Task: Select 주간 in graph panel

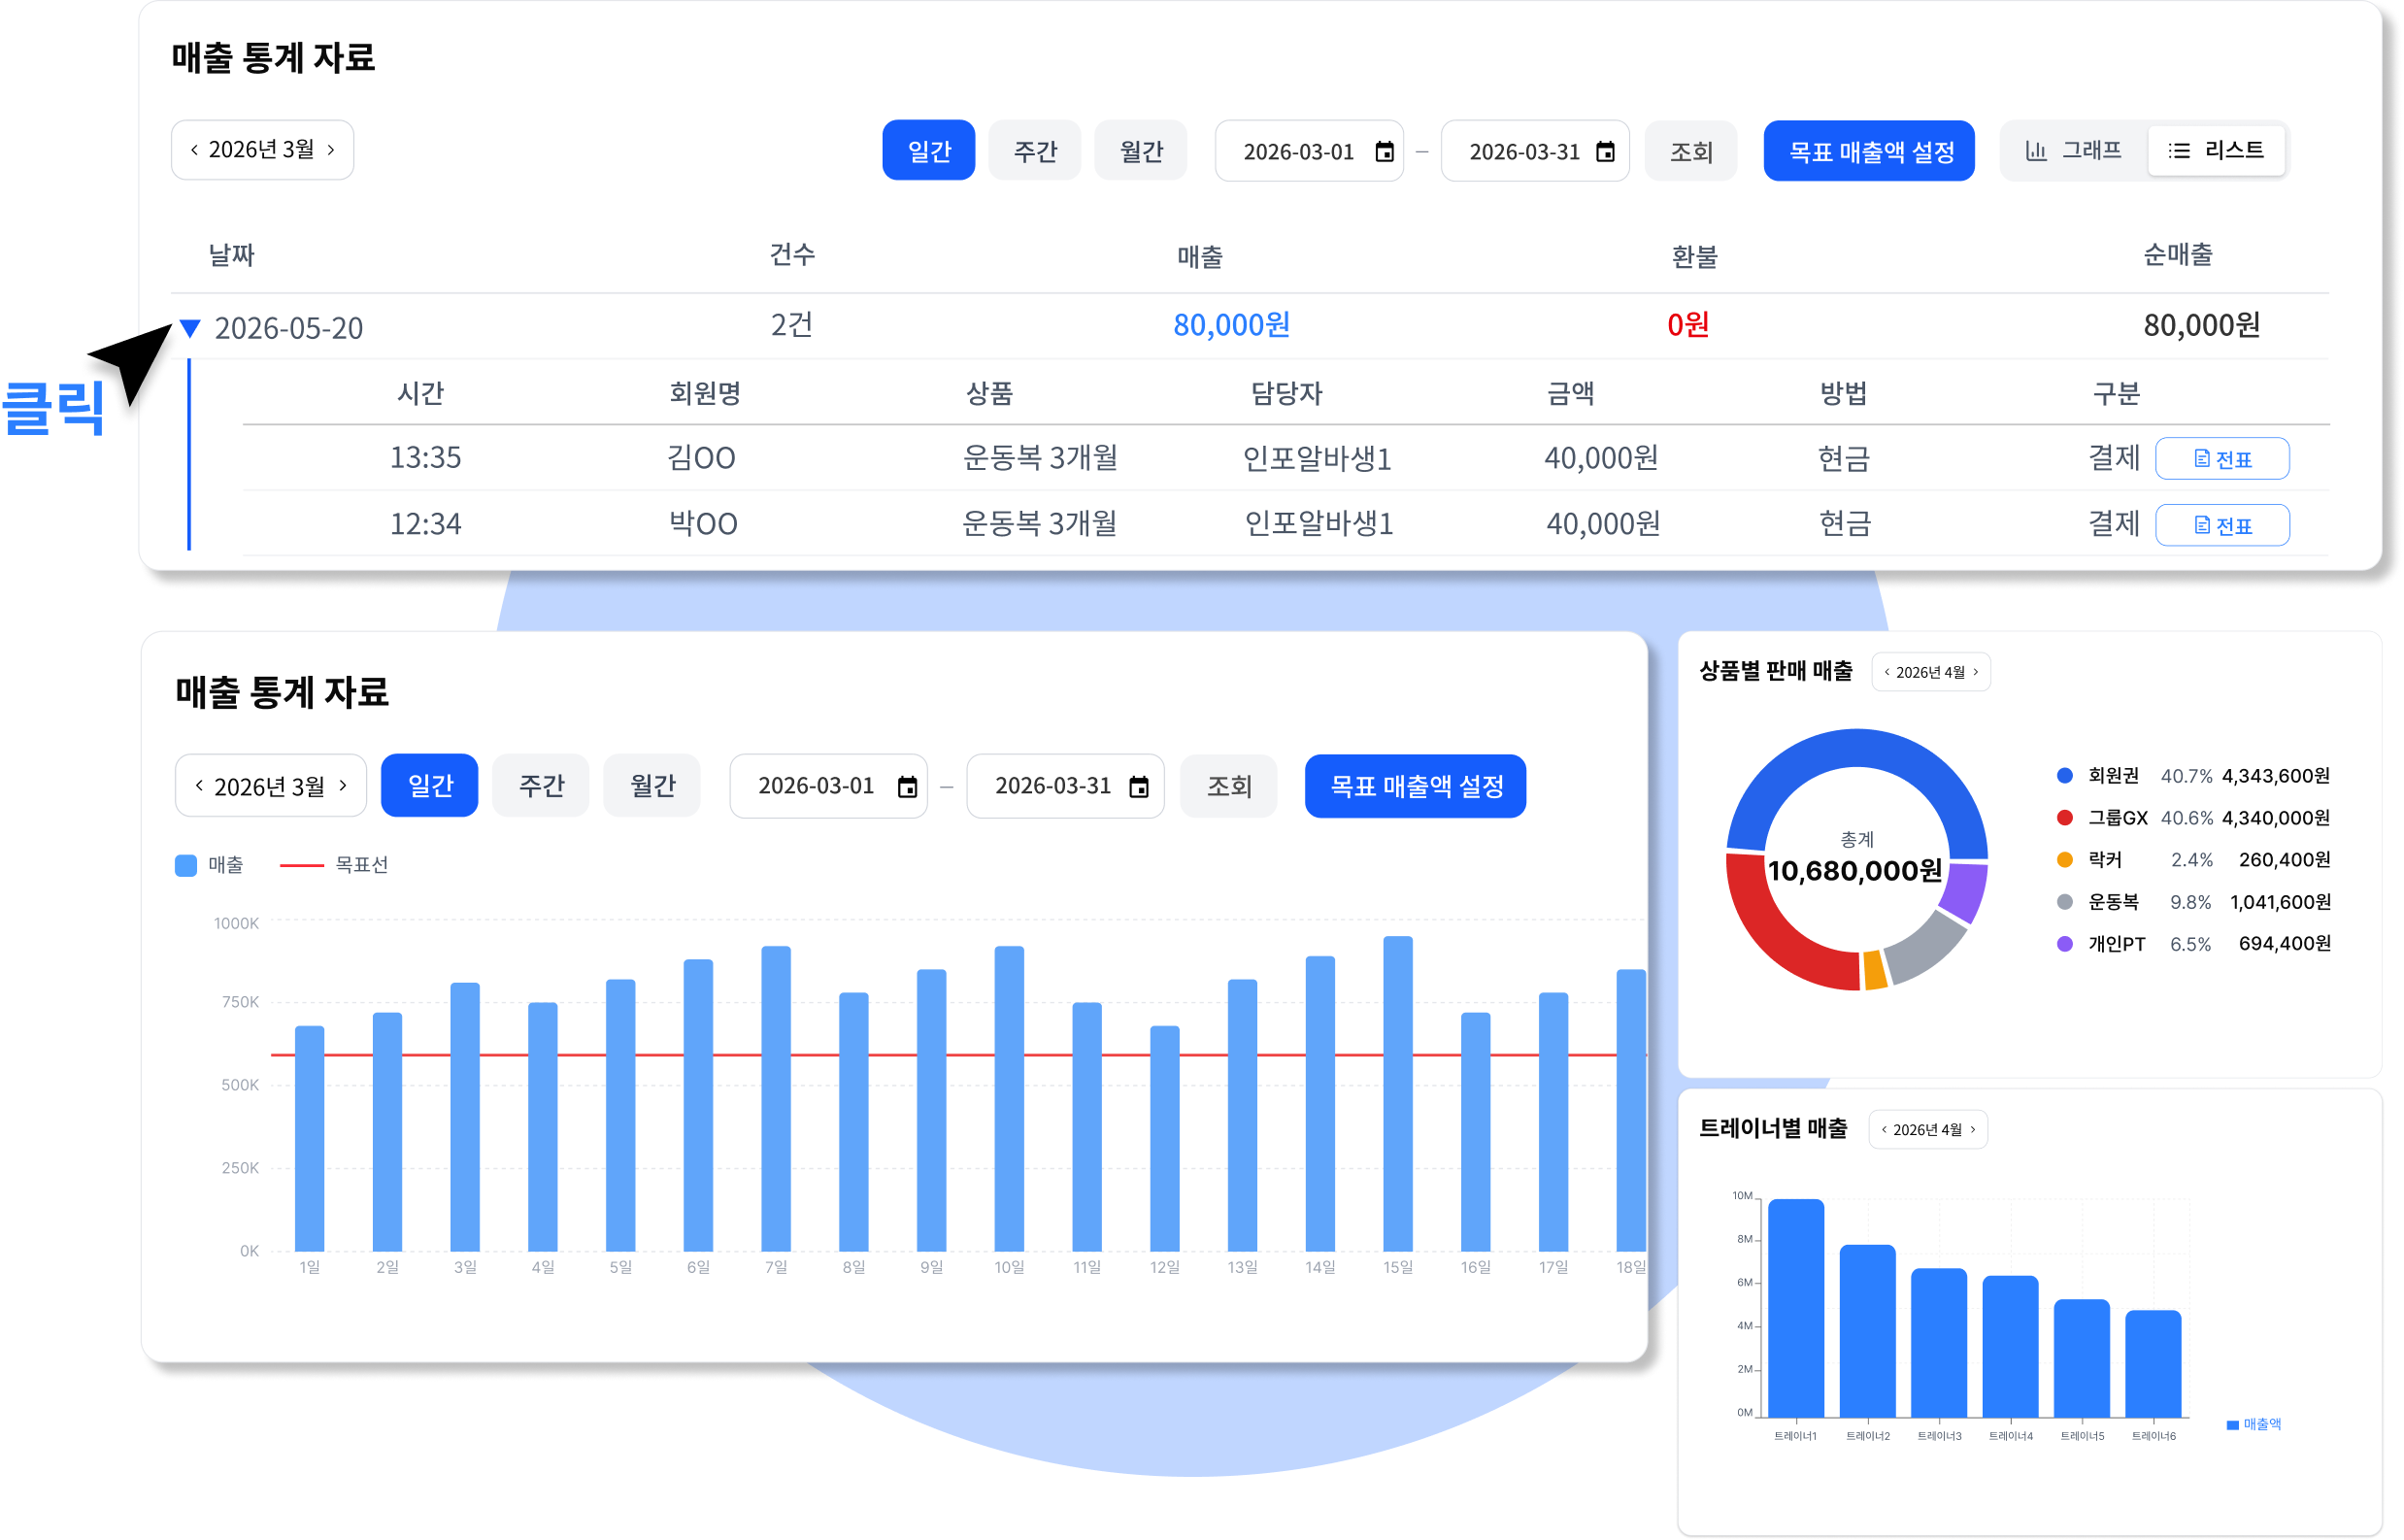Action: coord(541,786)
